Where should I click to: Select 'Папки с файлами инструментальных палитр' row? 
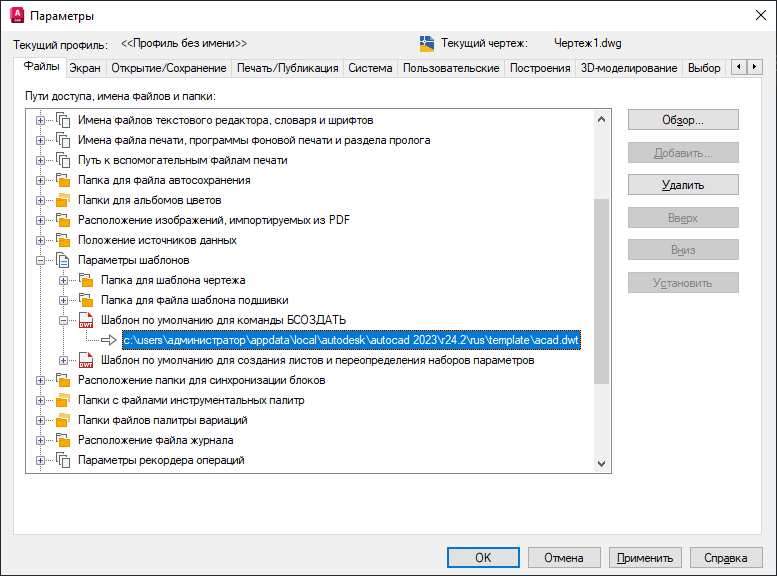pyautogui.click(x=191, y=400)
